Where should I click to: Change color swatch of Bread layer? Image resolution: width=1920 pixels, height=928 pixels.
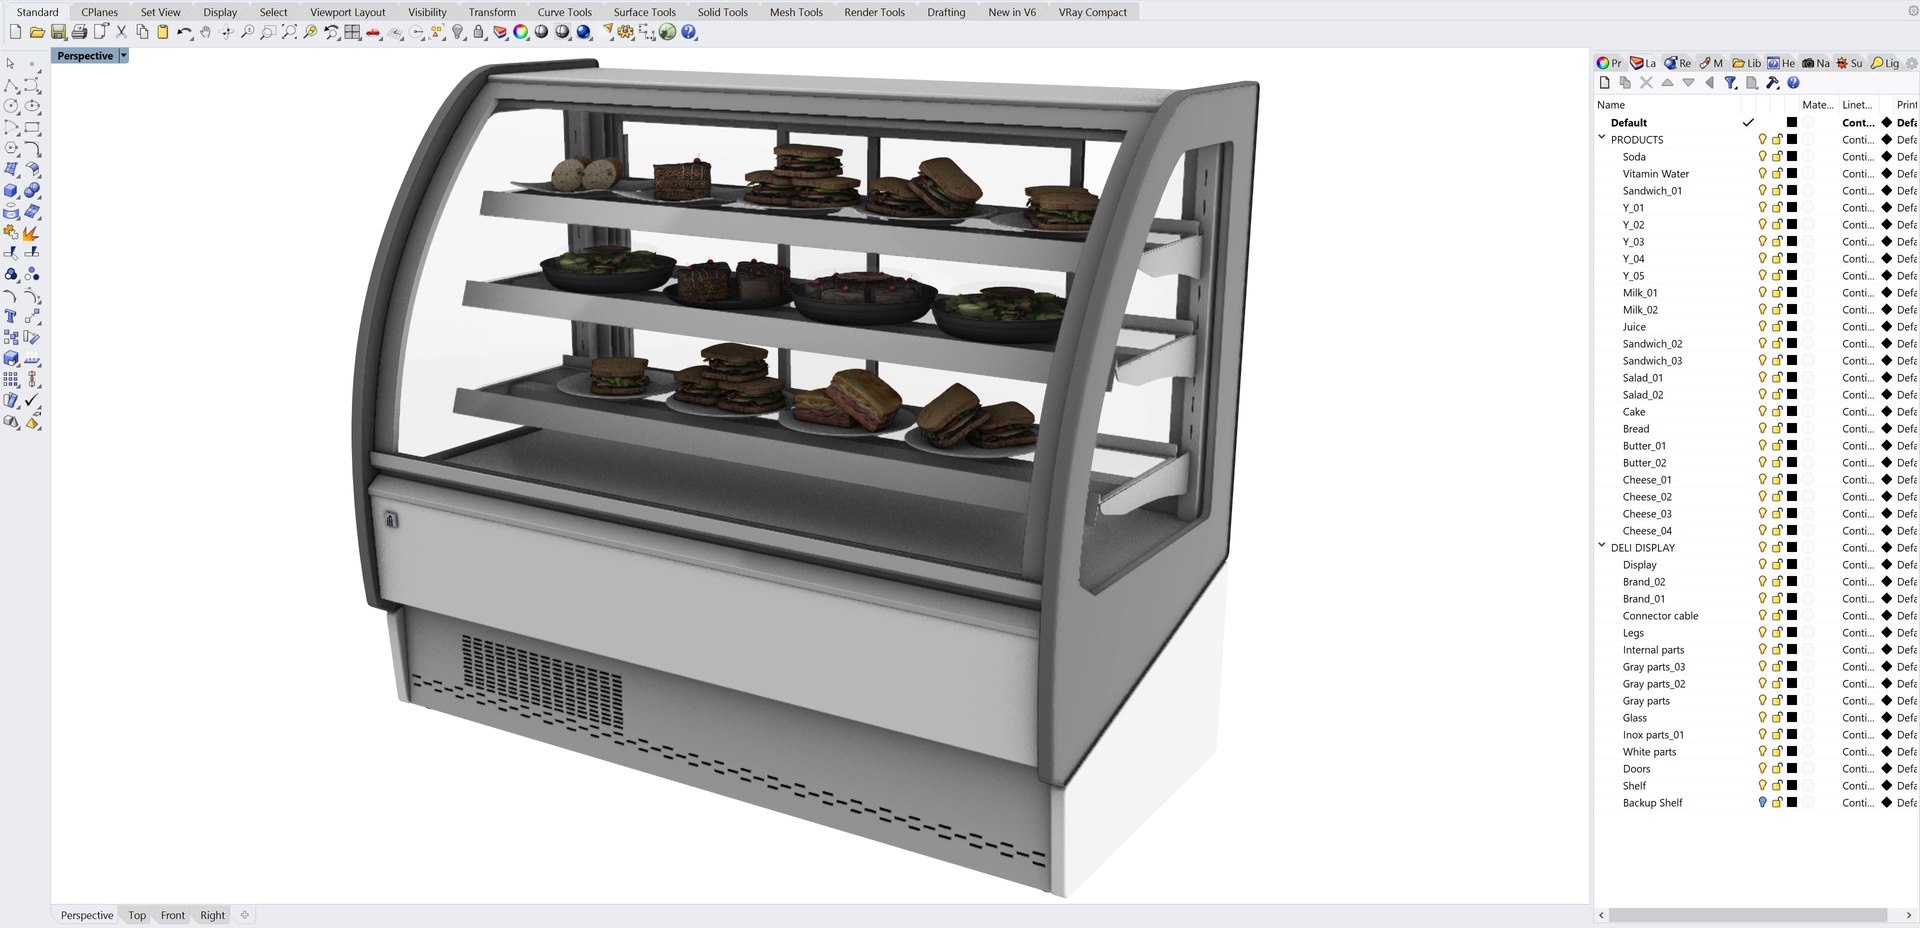(1792, 428)
